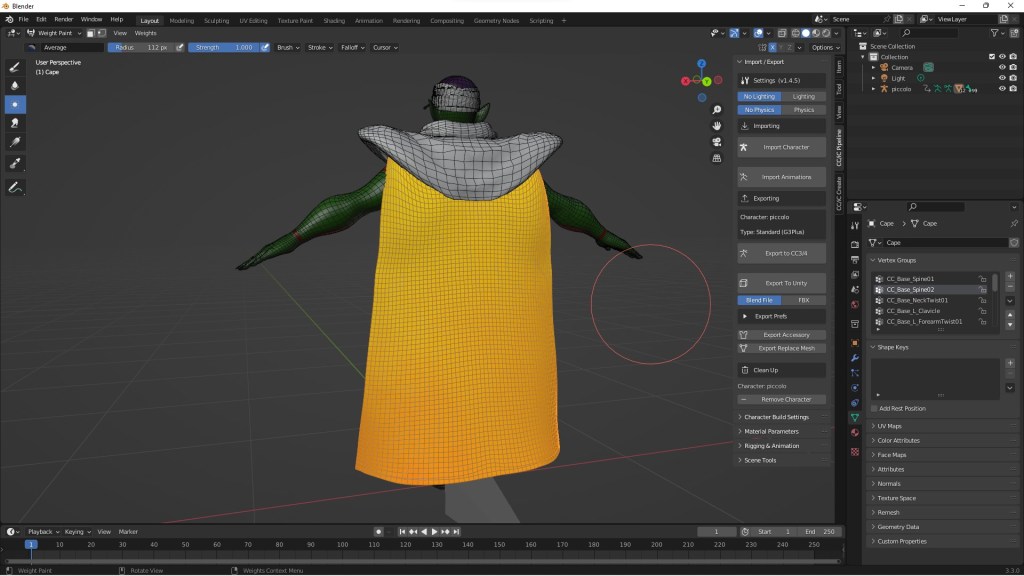
Task: Click the Tool properties tab icon
Action: [x=855, y=225]
